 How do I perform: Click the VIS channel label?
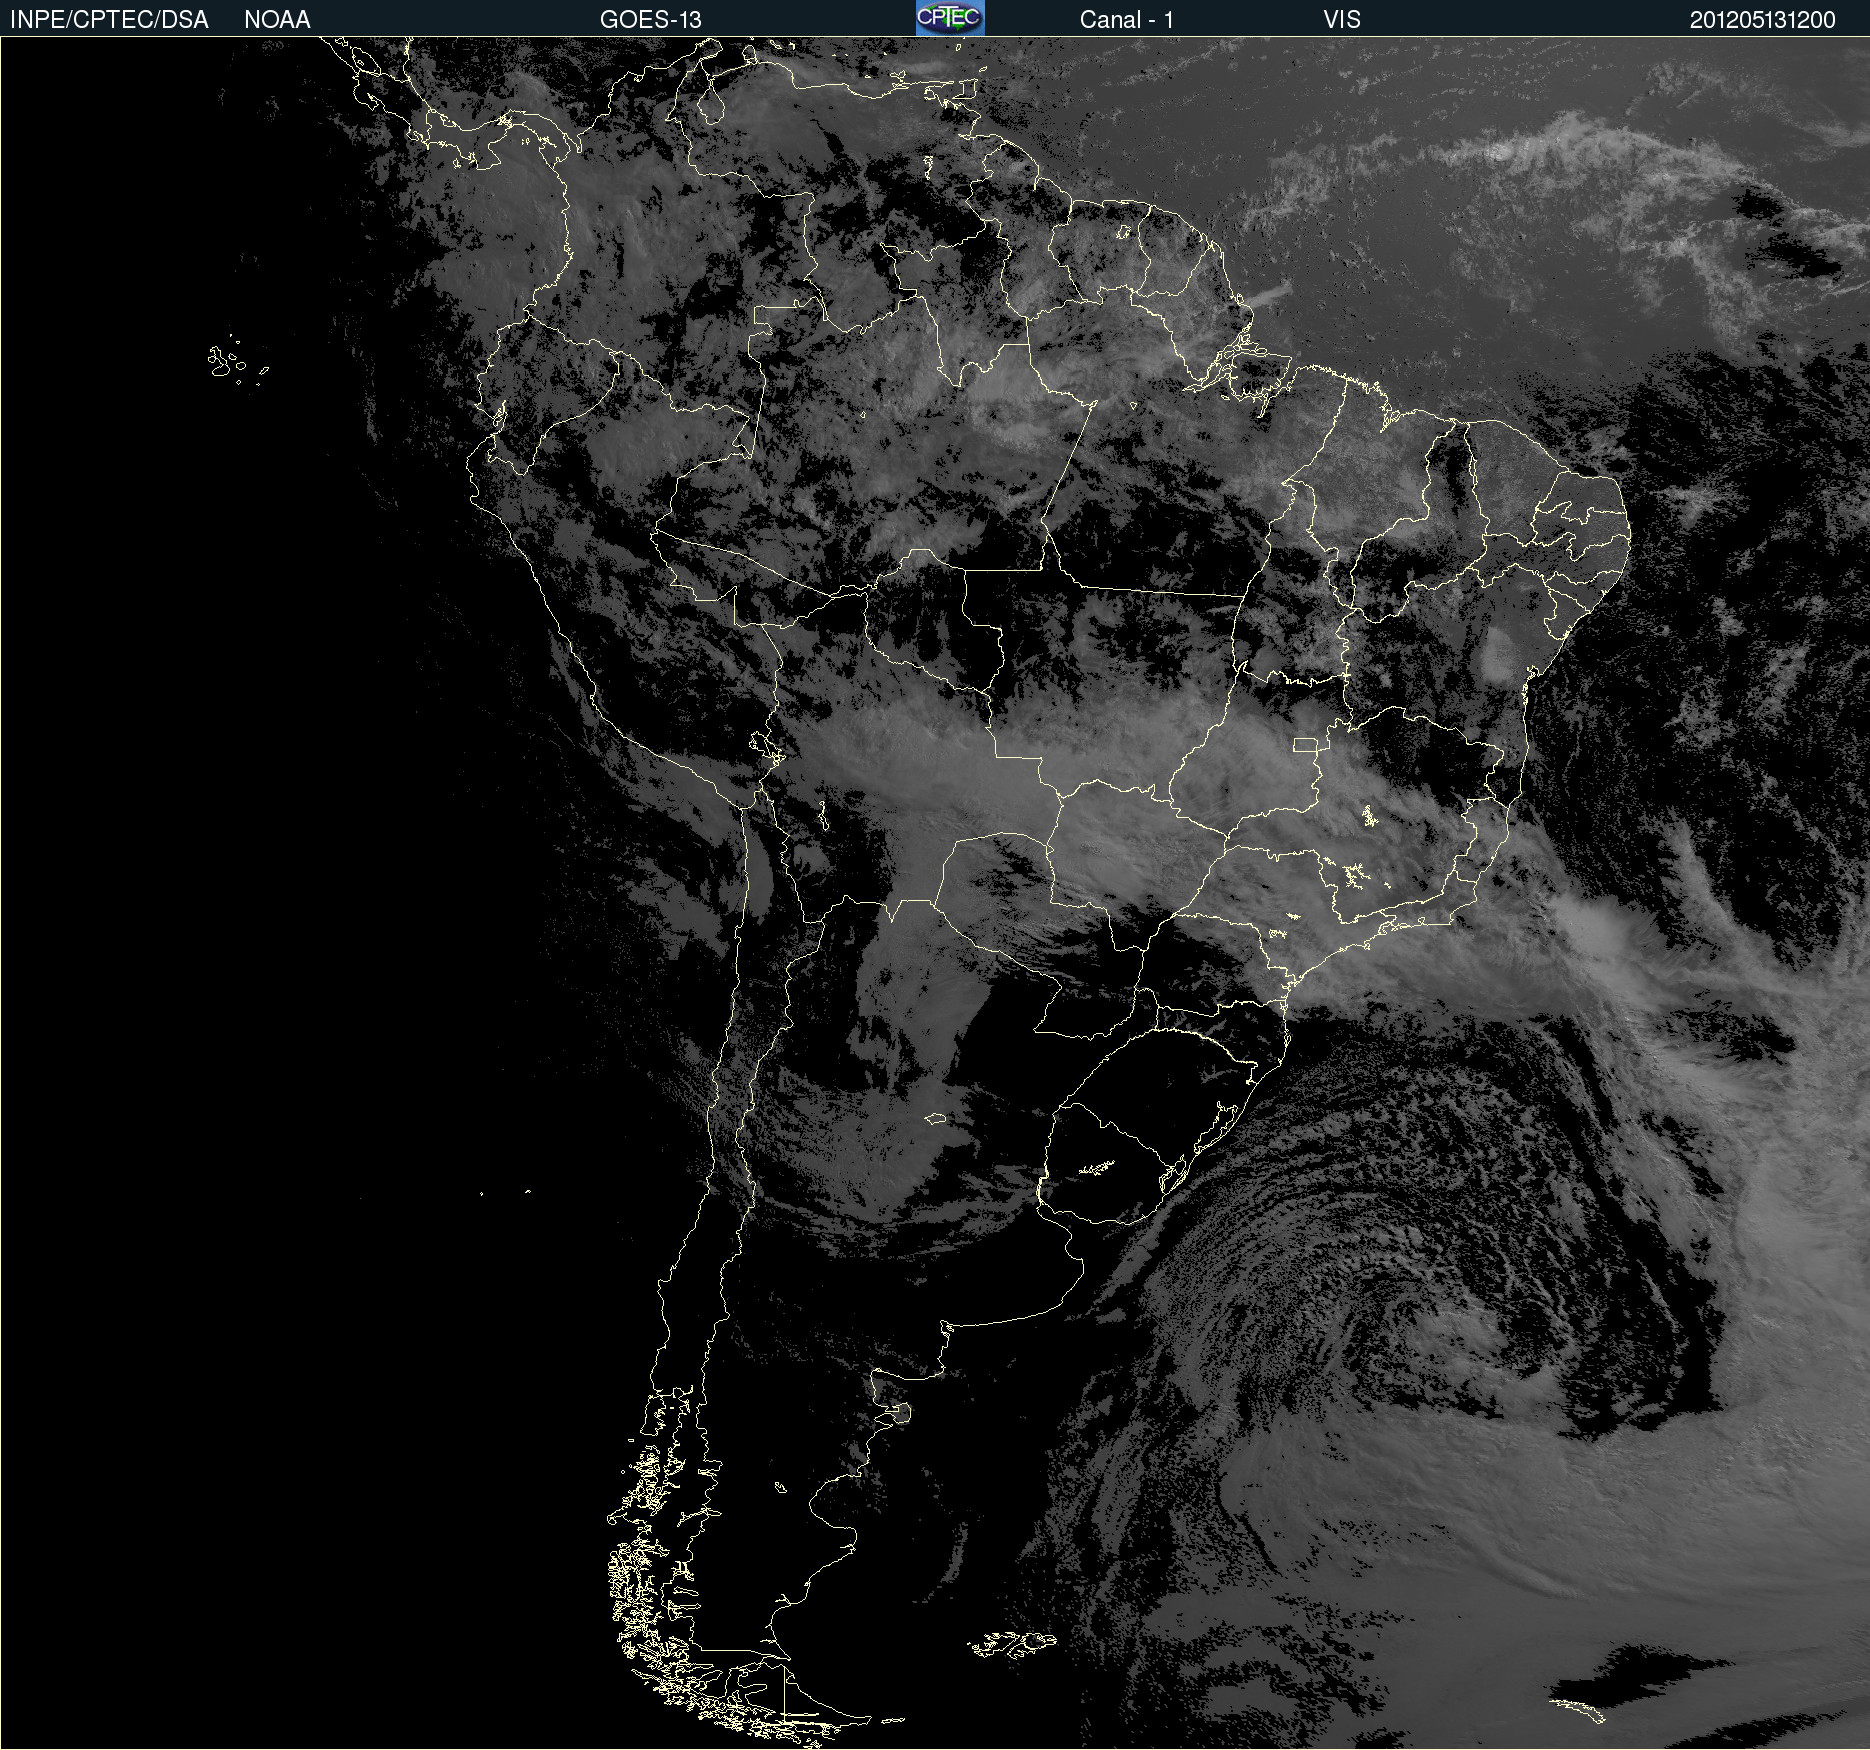1342,20
